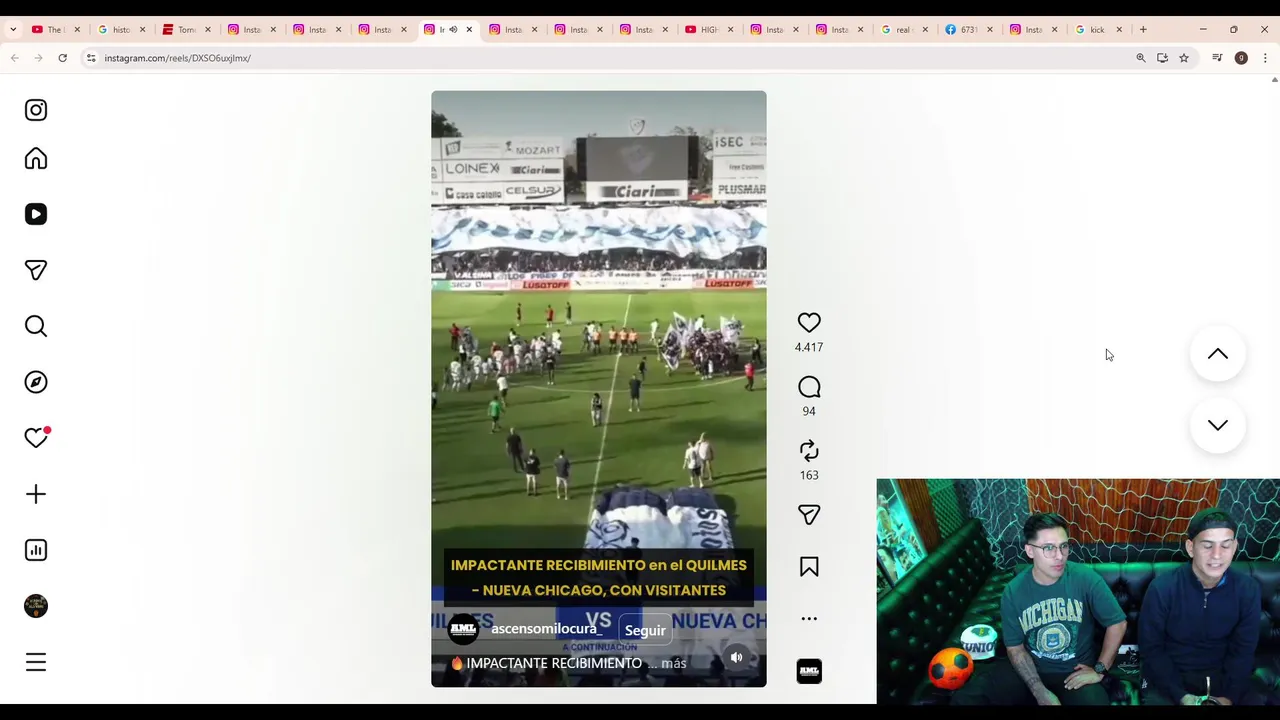Reload the page
Viewport: 1280px width, 720px height.
click(x=62, y=58)
